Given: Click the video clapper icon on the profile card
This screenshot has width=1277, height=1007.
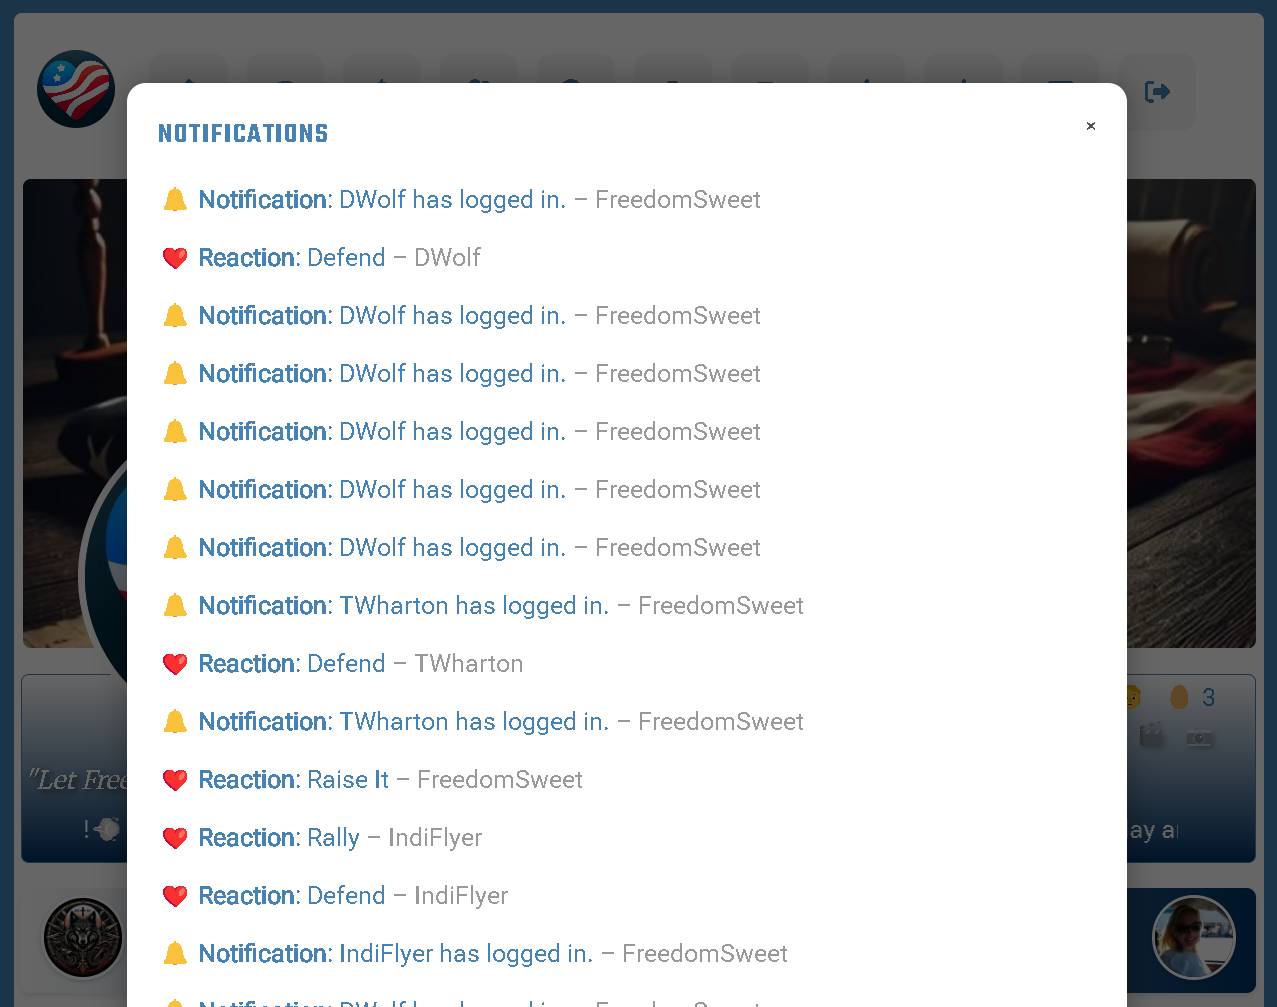Looking at the screenshot, I should pos(1152,738).
